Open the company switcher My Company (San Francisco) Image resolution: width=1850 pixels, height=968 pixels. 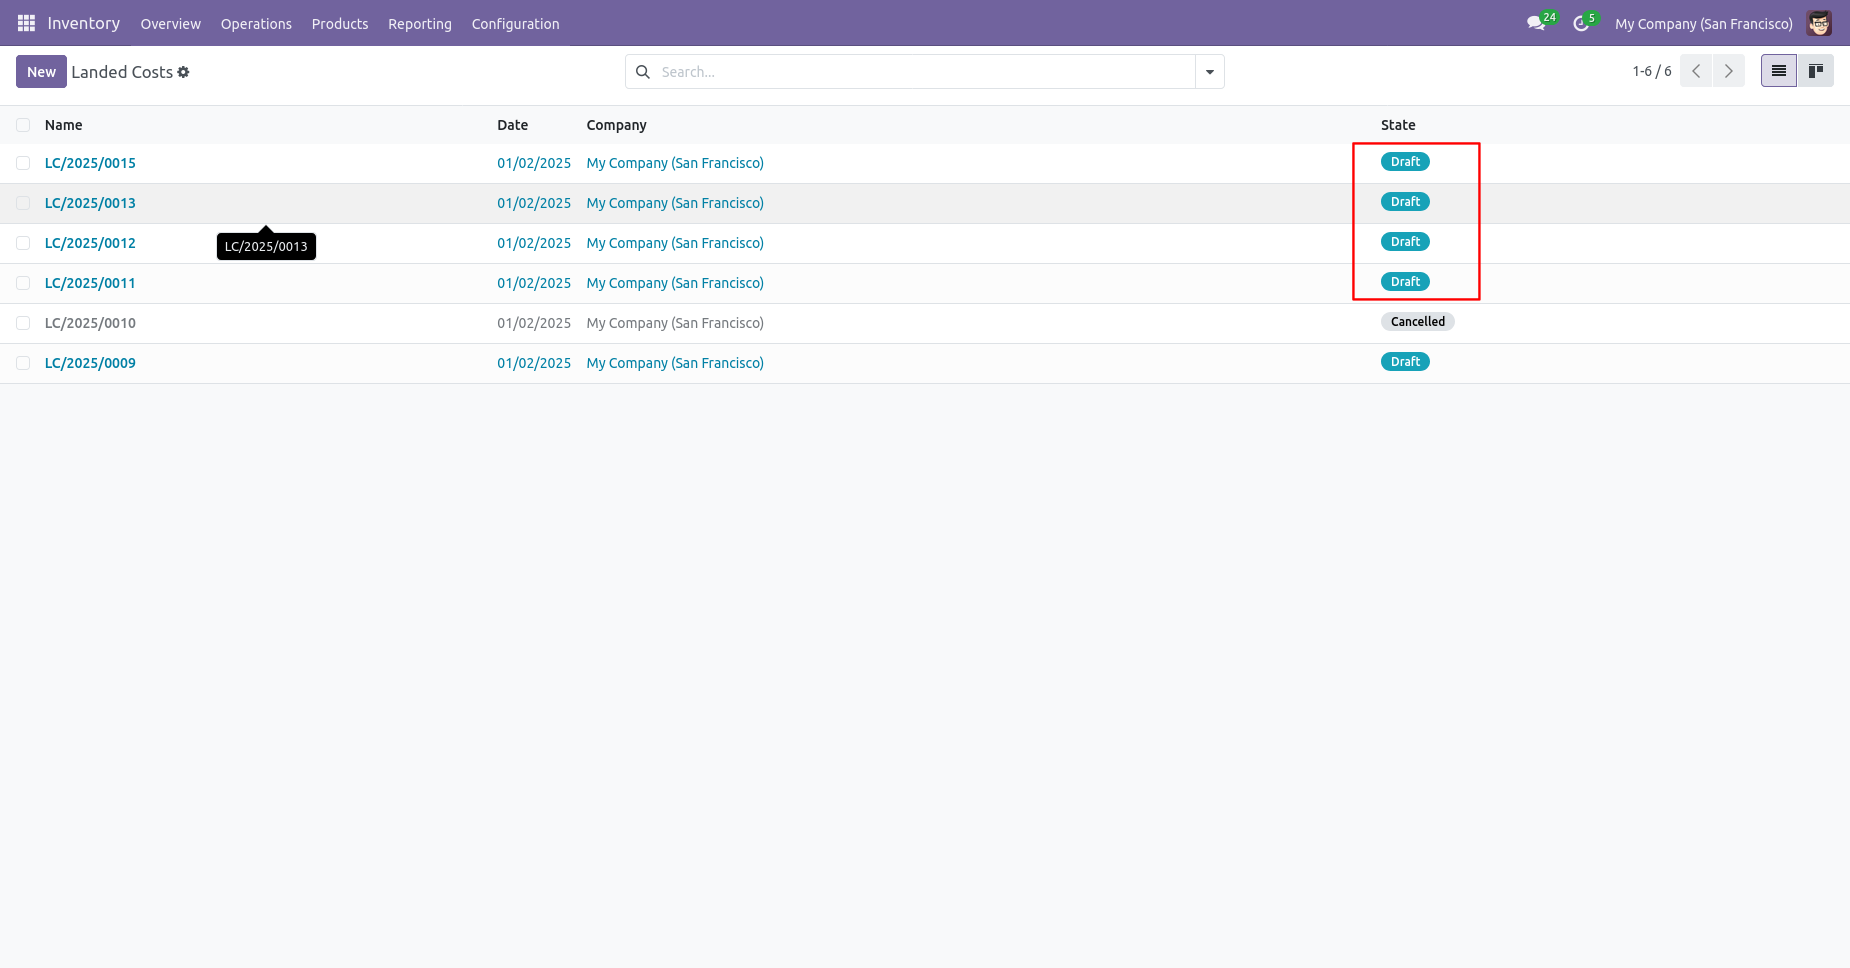pos(1704,24)
